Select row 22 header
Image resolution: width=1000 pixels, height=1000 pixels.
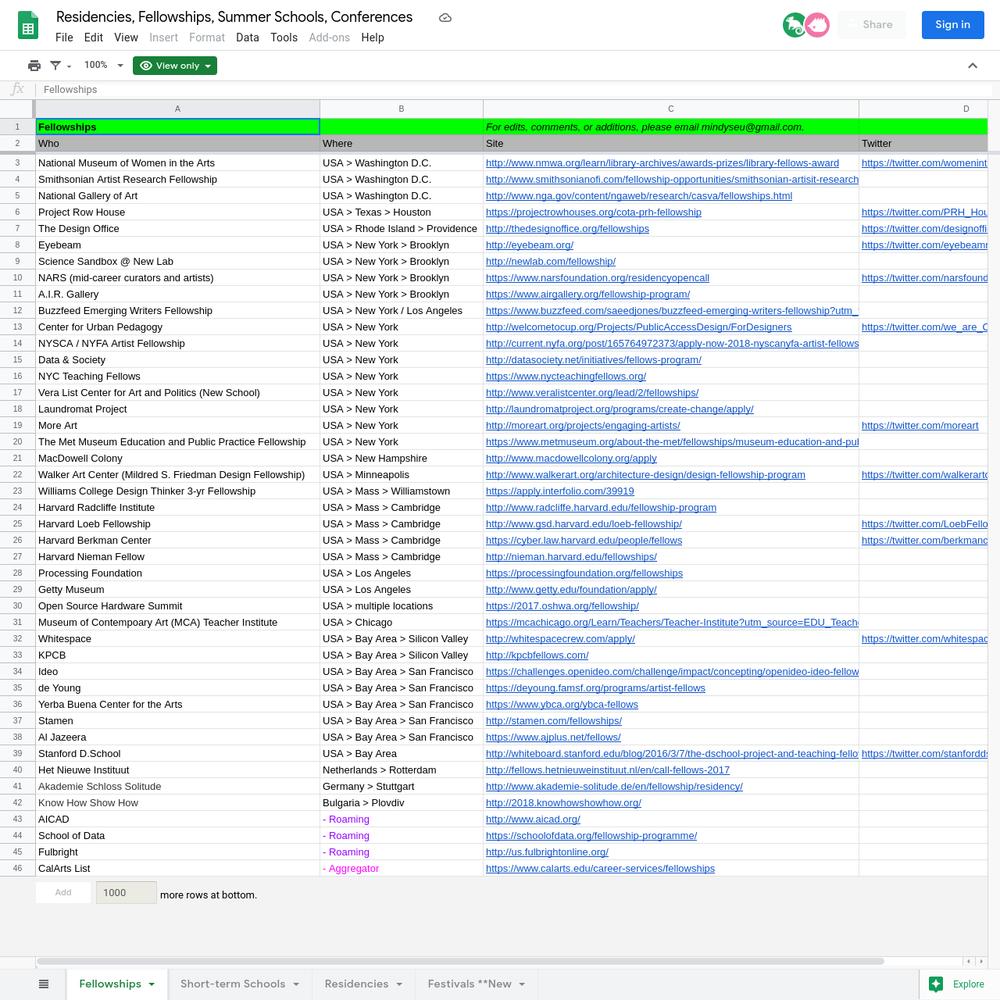(17, 474)
